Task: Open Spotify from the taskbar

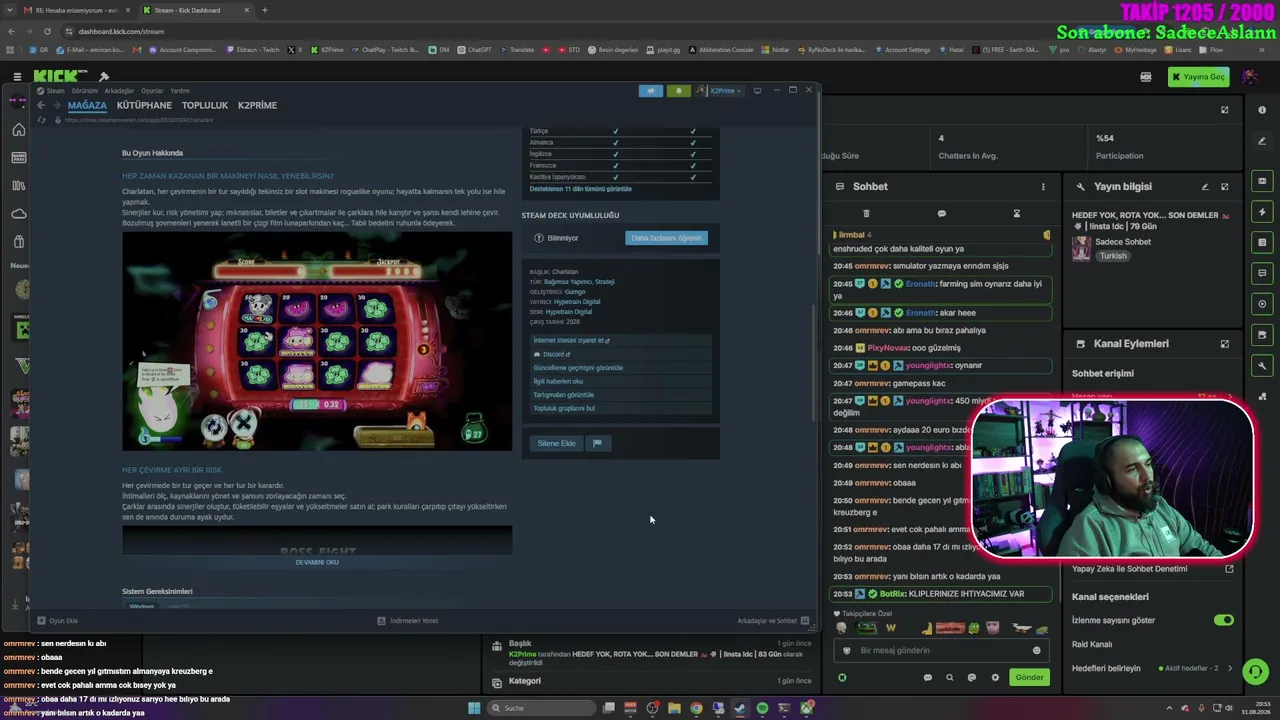Action: 762,708
